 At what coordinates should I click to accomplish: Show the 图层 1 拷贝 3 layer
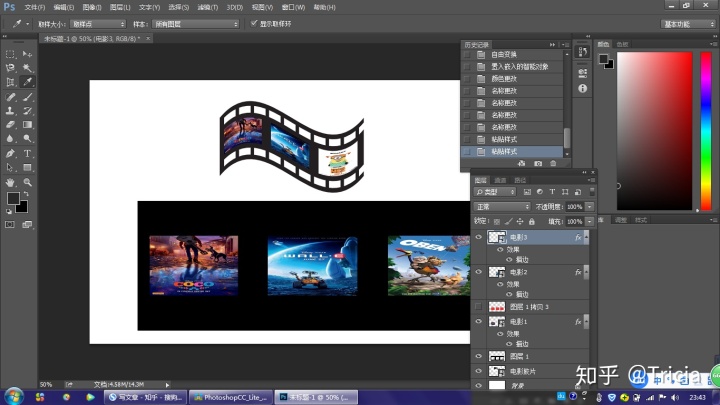click(478, 306)
